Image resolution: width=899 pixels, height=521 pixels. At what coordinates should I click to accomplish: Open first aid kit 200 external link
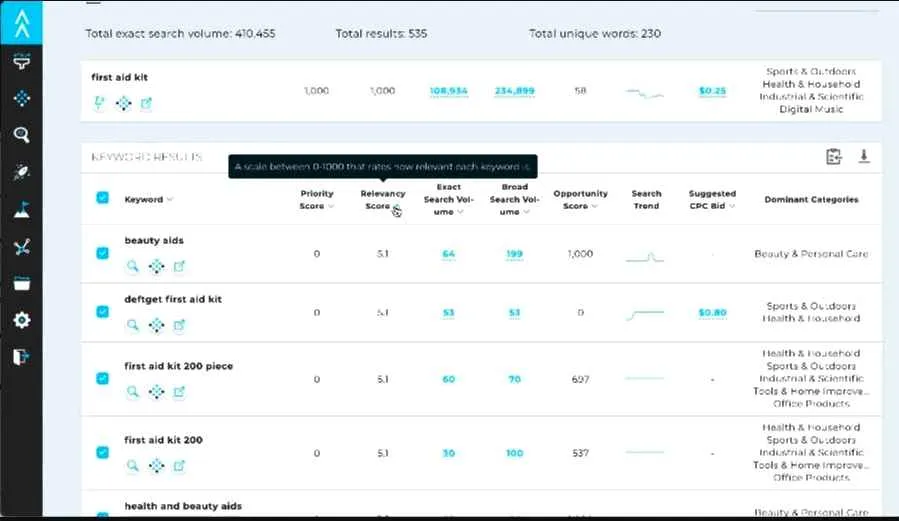(x=179, y=465)
